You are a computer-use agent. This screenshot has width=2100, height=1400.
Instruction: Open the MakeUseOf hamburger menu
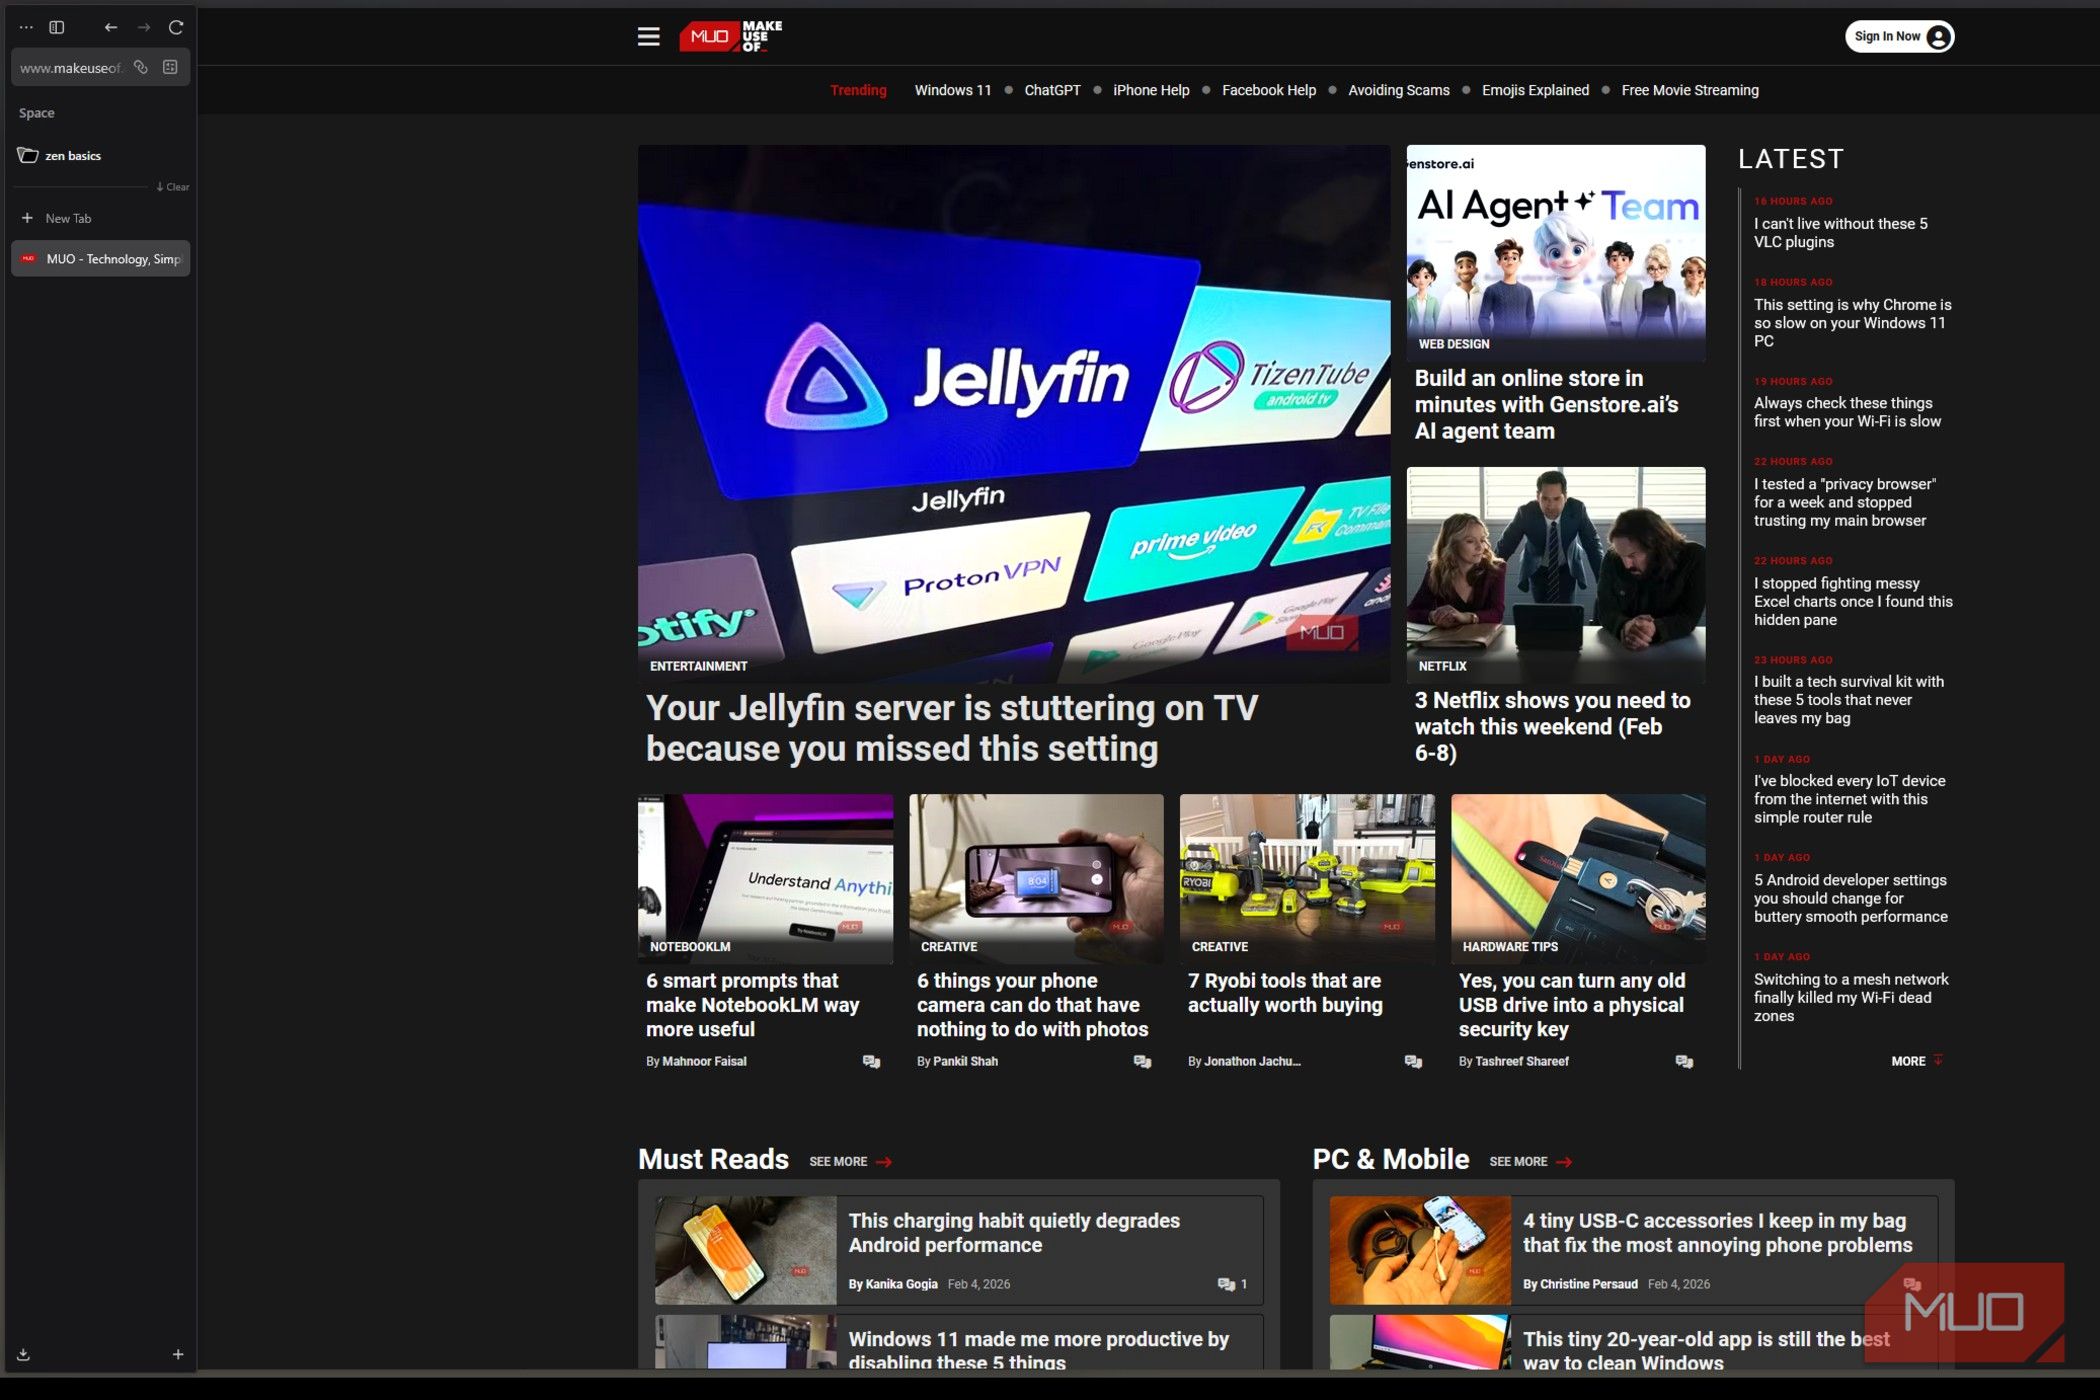[x=648, y=36]
